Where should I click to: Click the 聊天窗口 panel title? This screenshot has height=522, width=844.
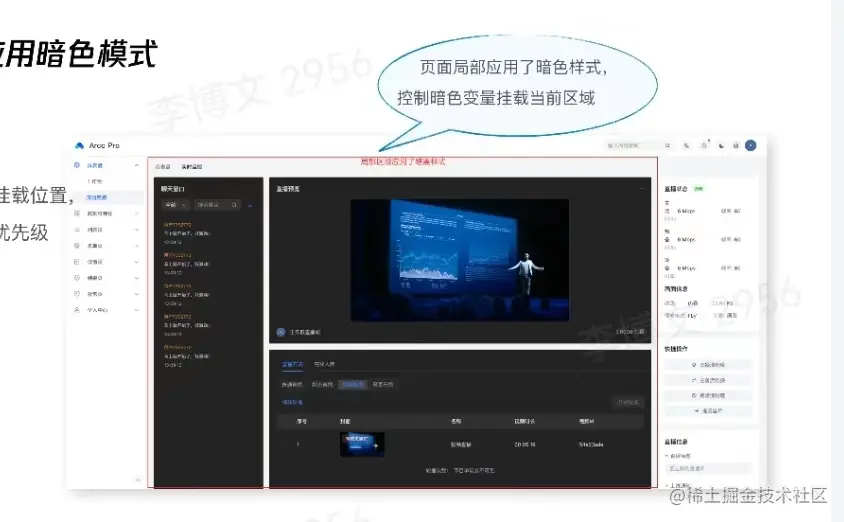[x=173, y=189]
